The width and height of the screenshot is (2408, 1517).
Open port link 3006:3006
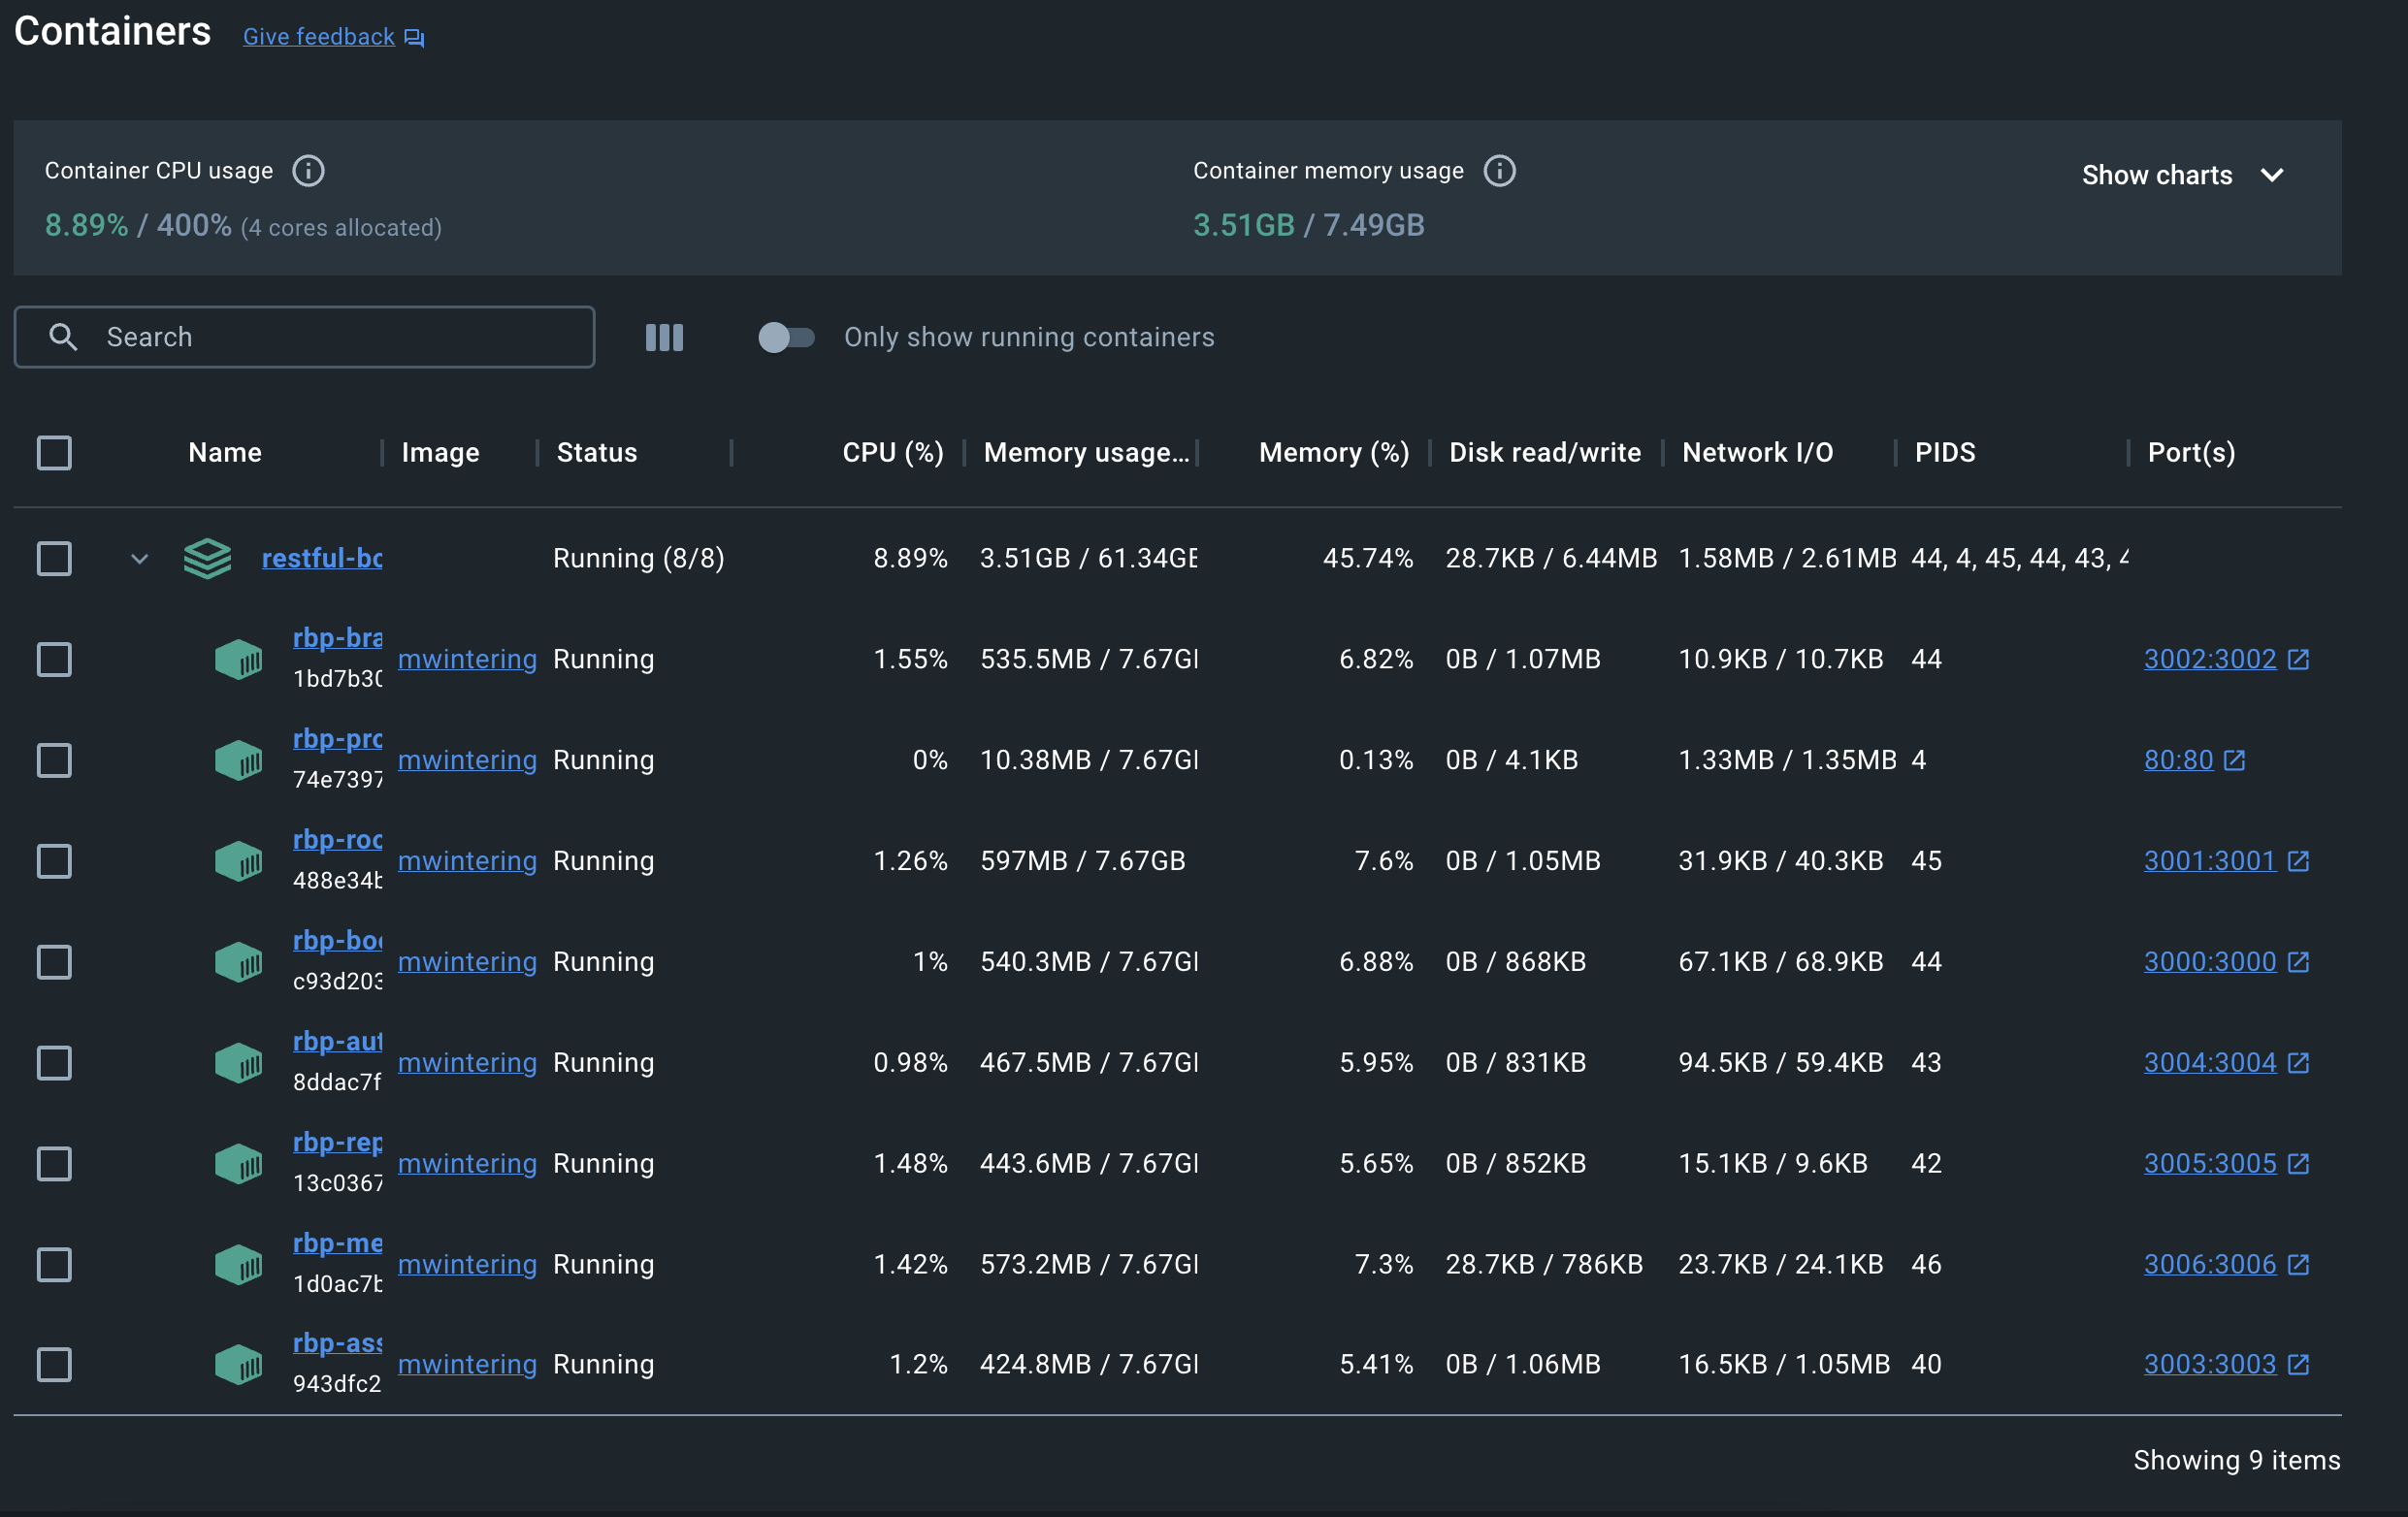pos(2209,1265)
